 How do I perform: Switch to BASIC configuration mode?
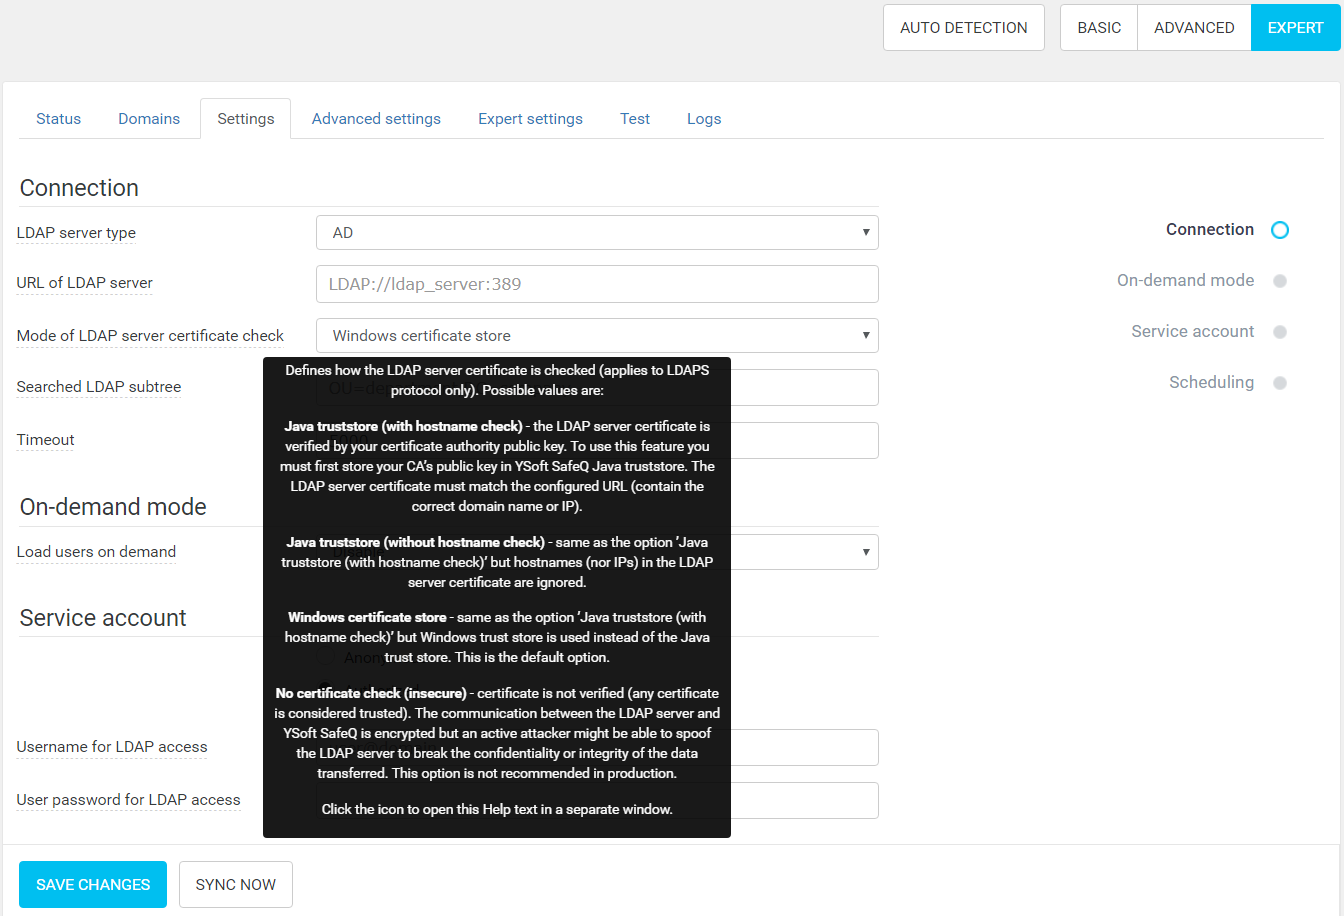[x=1098, y=28]
